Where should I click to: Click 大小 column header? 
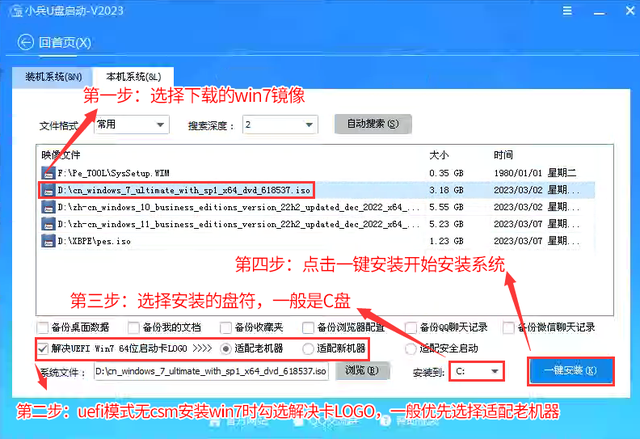(439, 155)
